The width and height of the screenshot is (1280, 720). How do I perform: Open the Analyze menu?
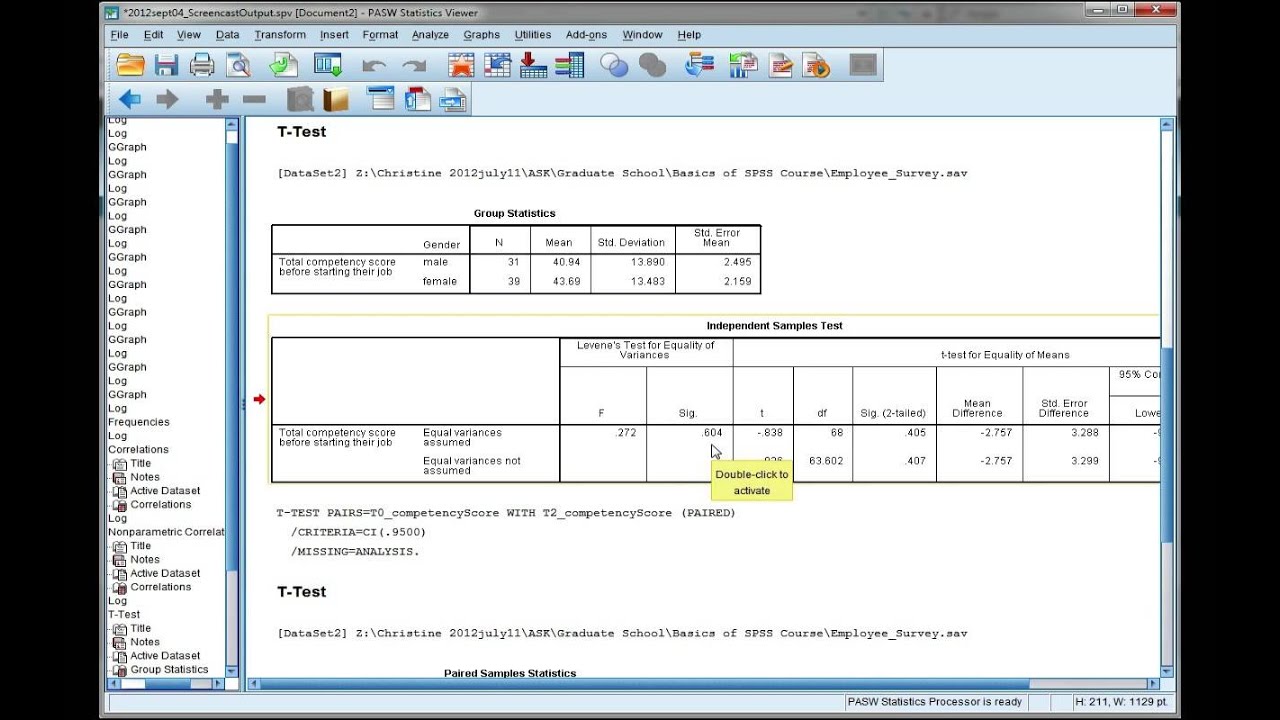[x=430, y=35]
